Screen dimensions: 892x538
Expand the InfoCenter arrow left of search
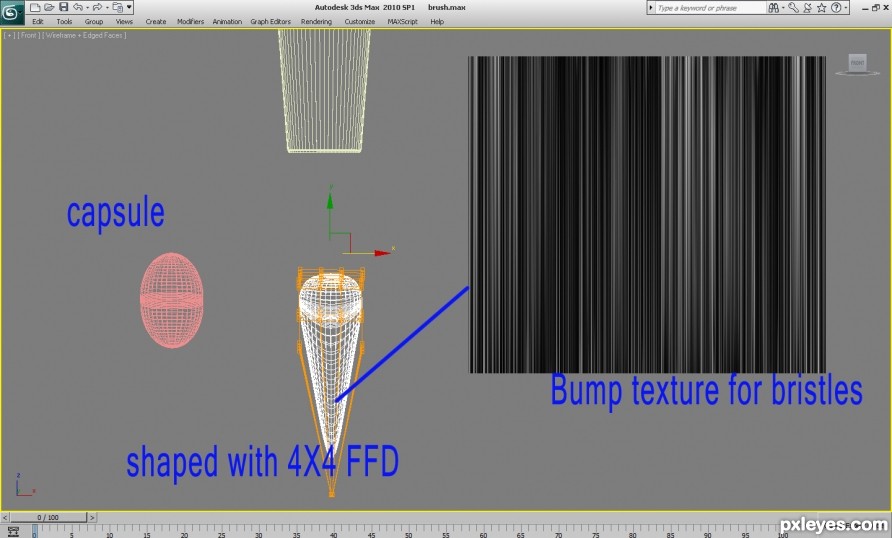[x=651, y=7]
